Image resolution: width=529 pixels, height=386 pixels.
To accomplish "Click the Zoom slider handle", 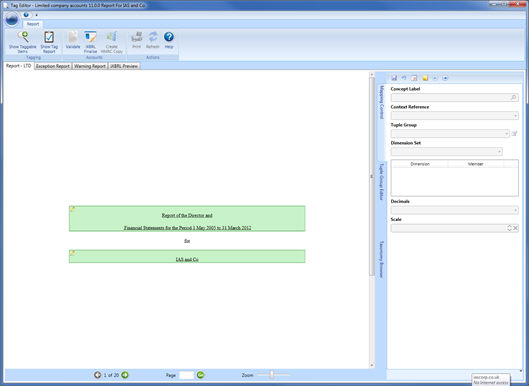I will click(x=272, y=375).
